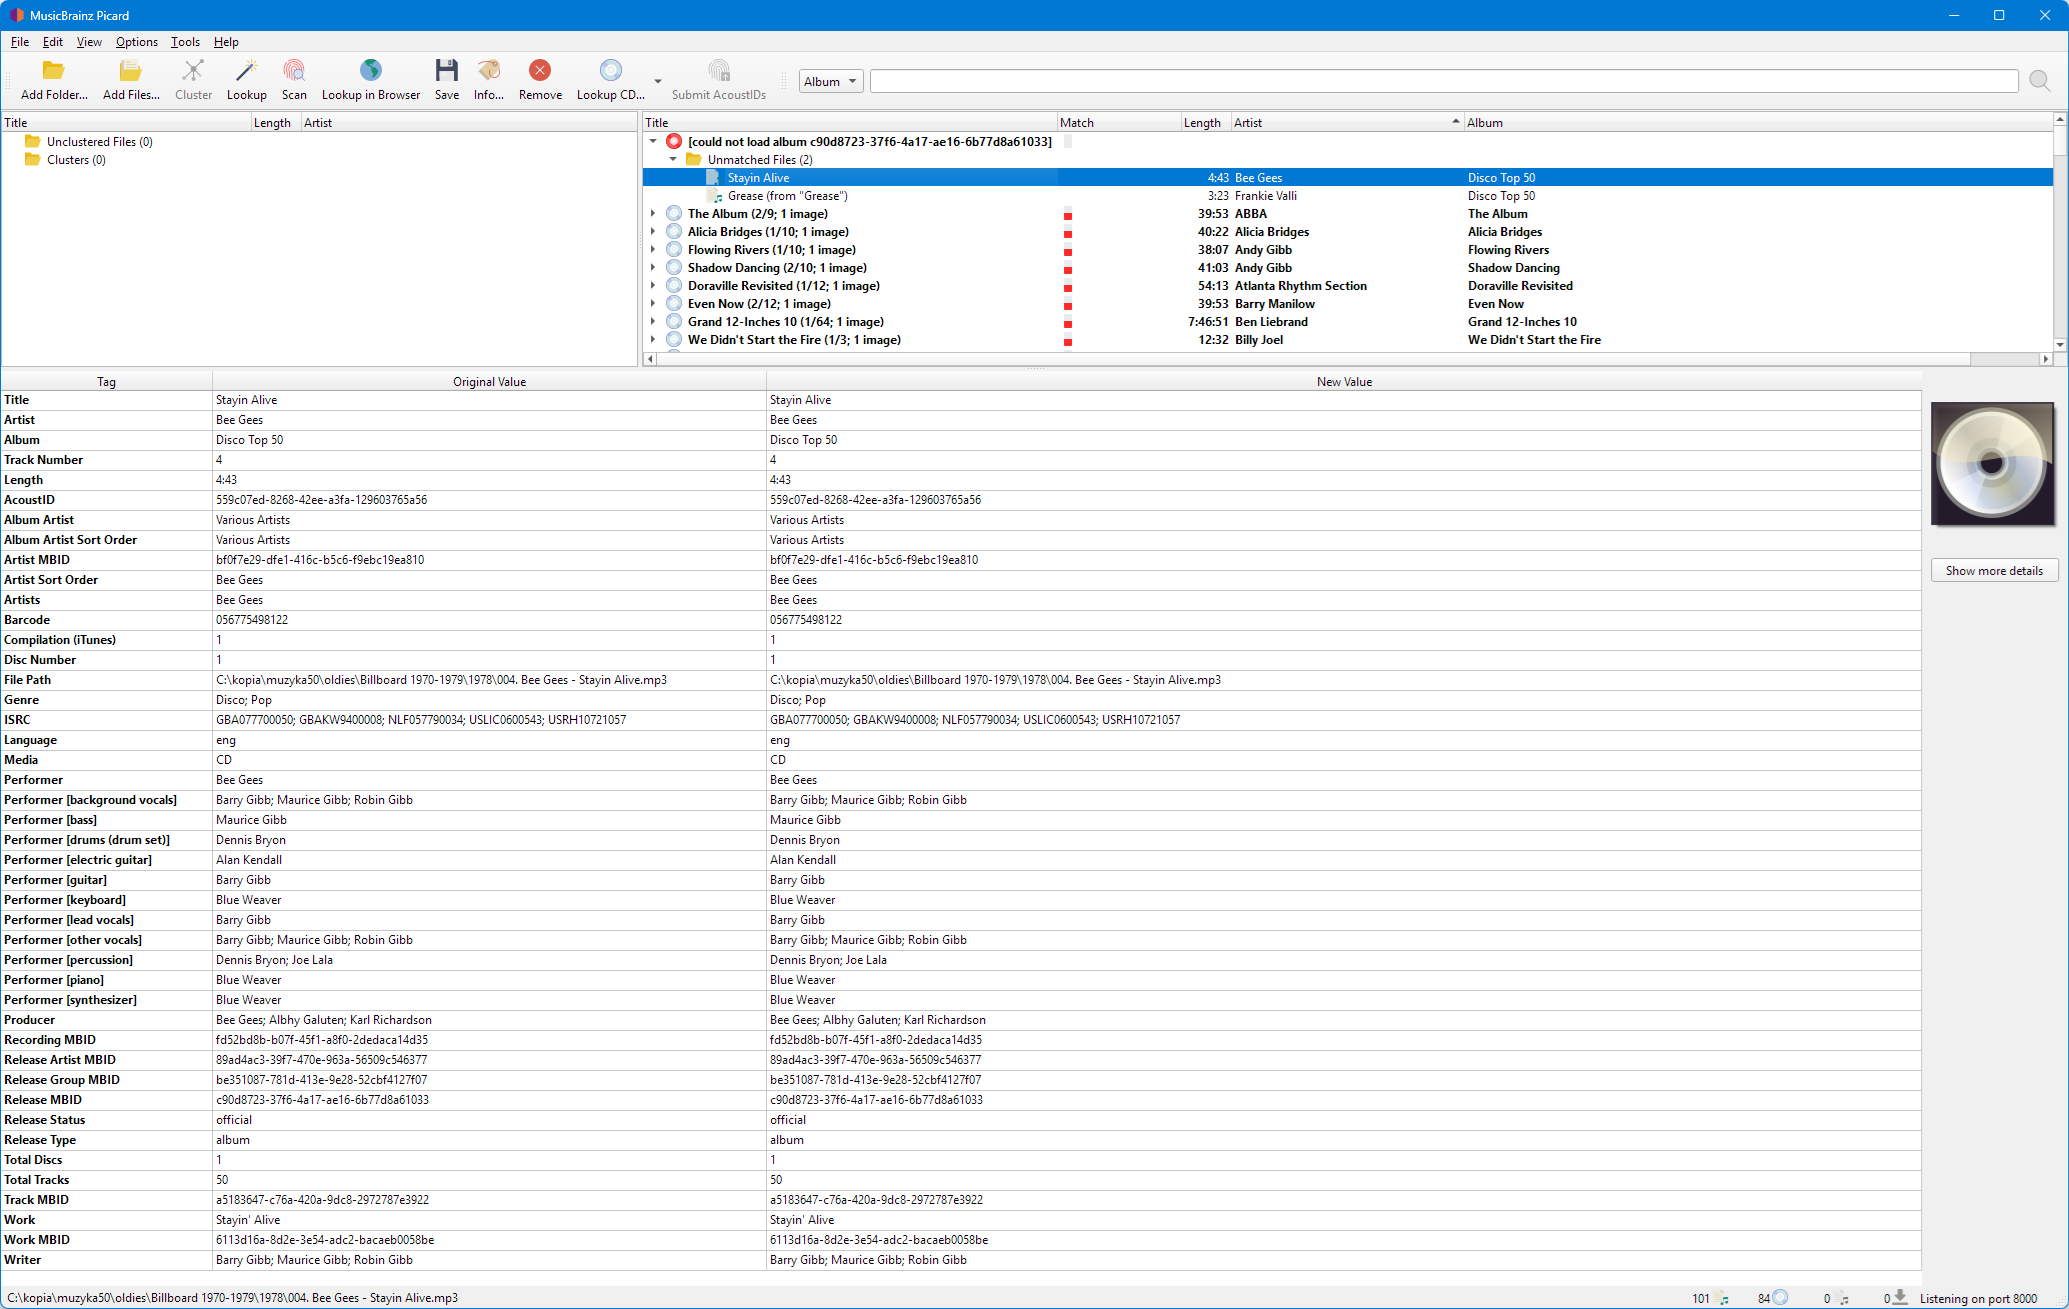Open the Lookup CD drive dropdown arrow

click(658, 81)
